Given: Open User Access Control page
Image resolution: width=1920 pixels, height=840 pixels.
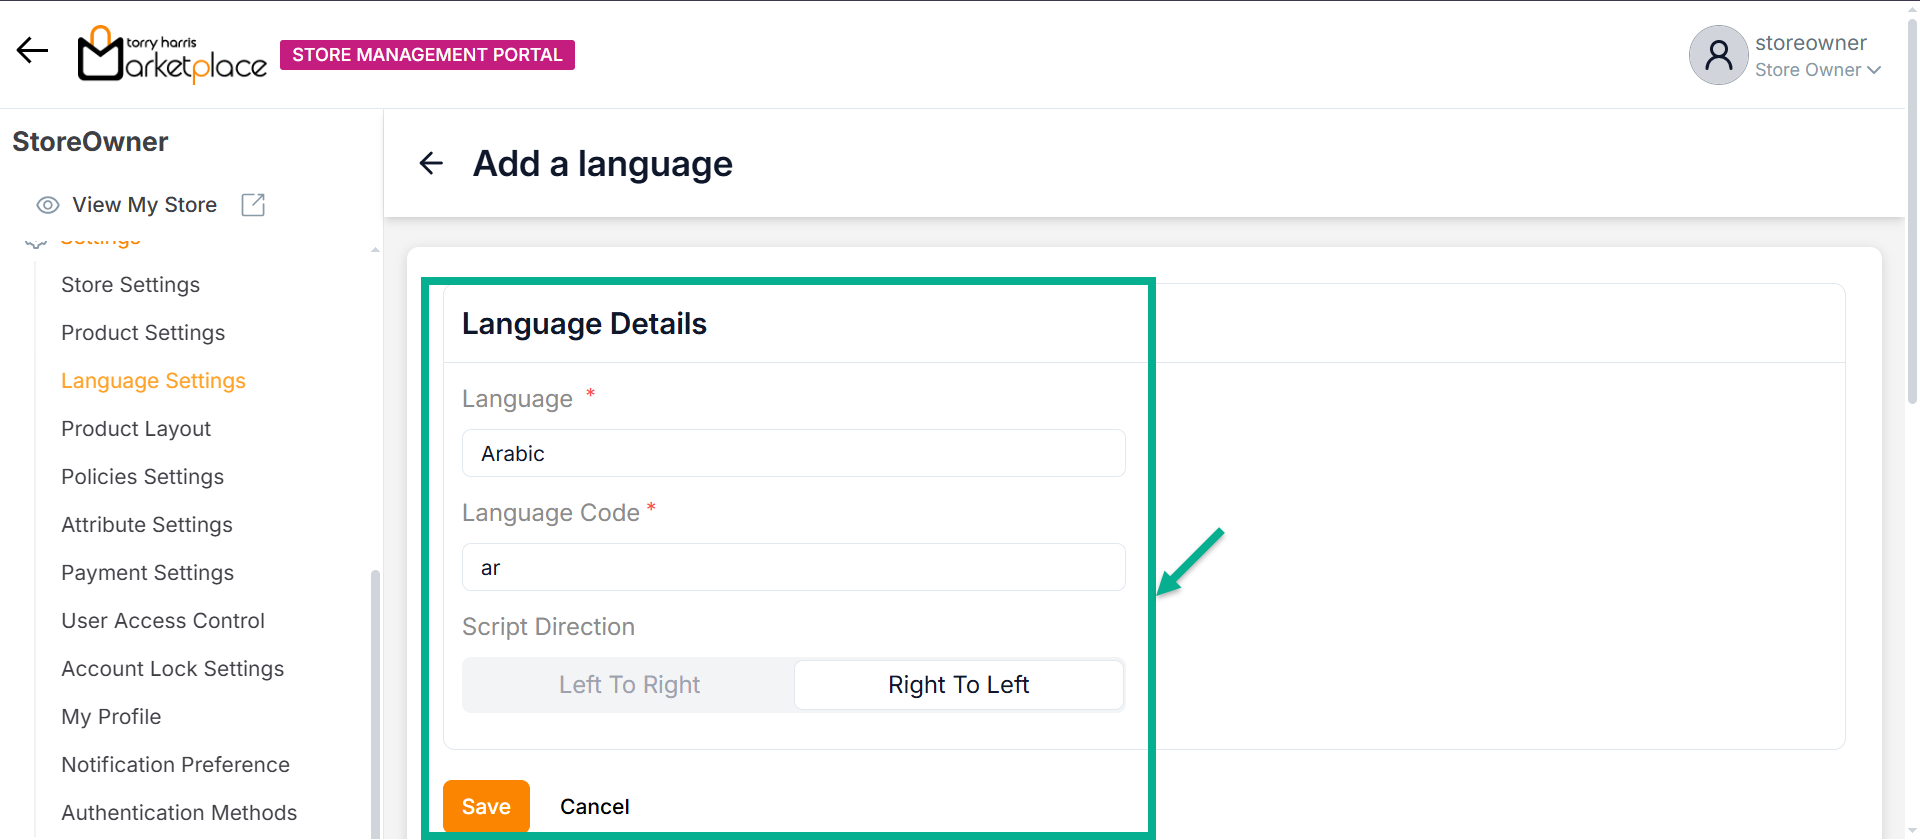Looking at the screenshot, I should coord(163,621).
